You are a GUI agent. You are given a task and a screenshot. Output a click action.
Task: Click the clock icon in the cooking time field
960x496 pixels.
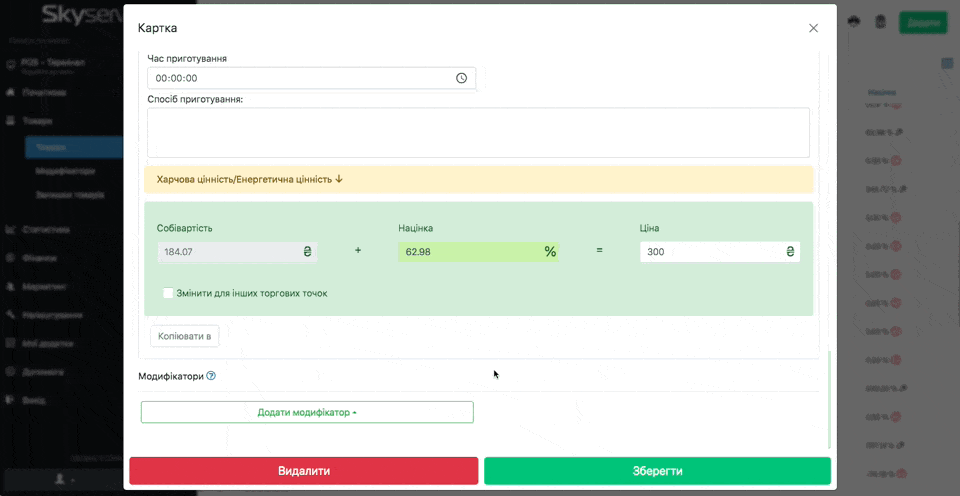click(461, 78)
